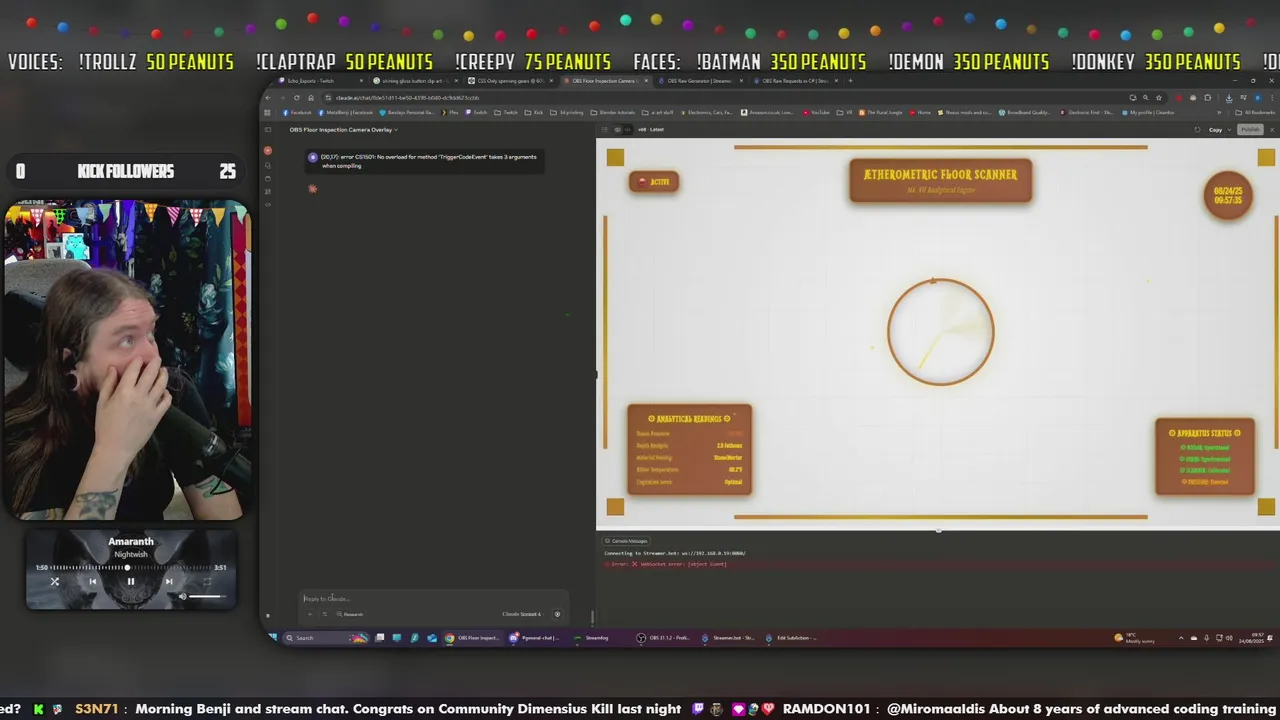Click the Publish button
This screenshot has height=720, width=1280.
tap(1251, 129)
